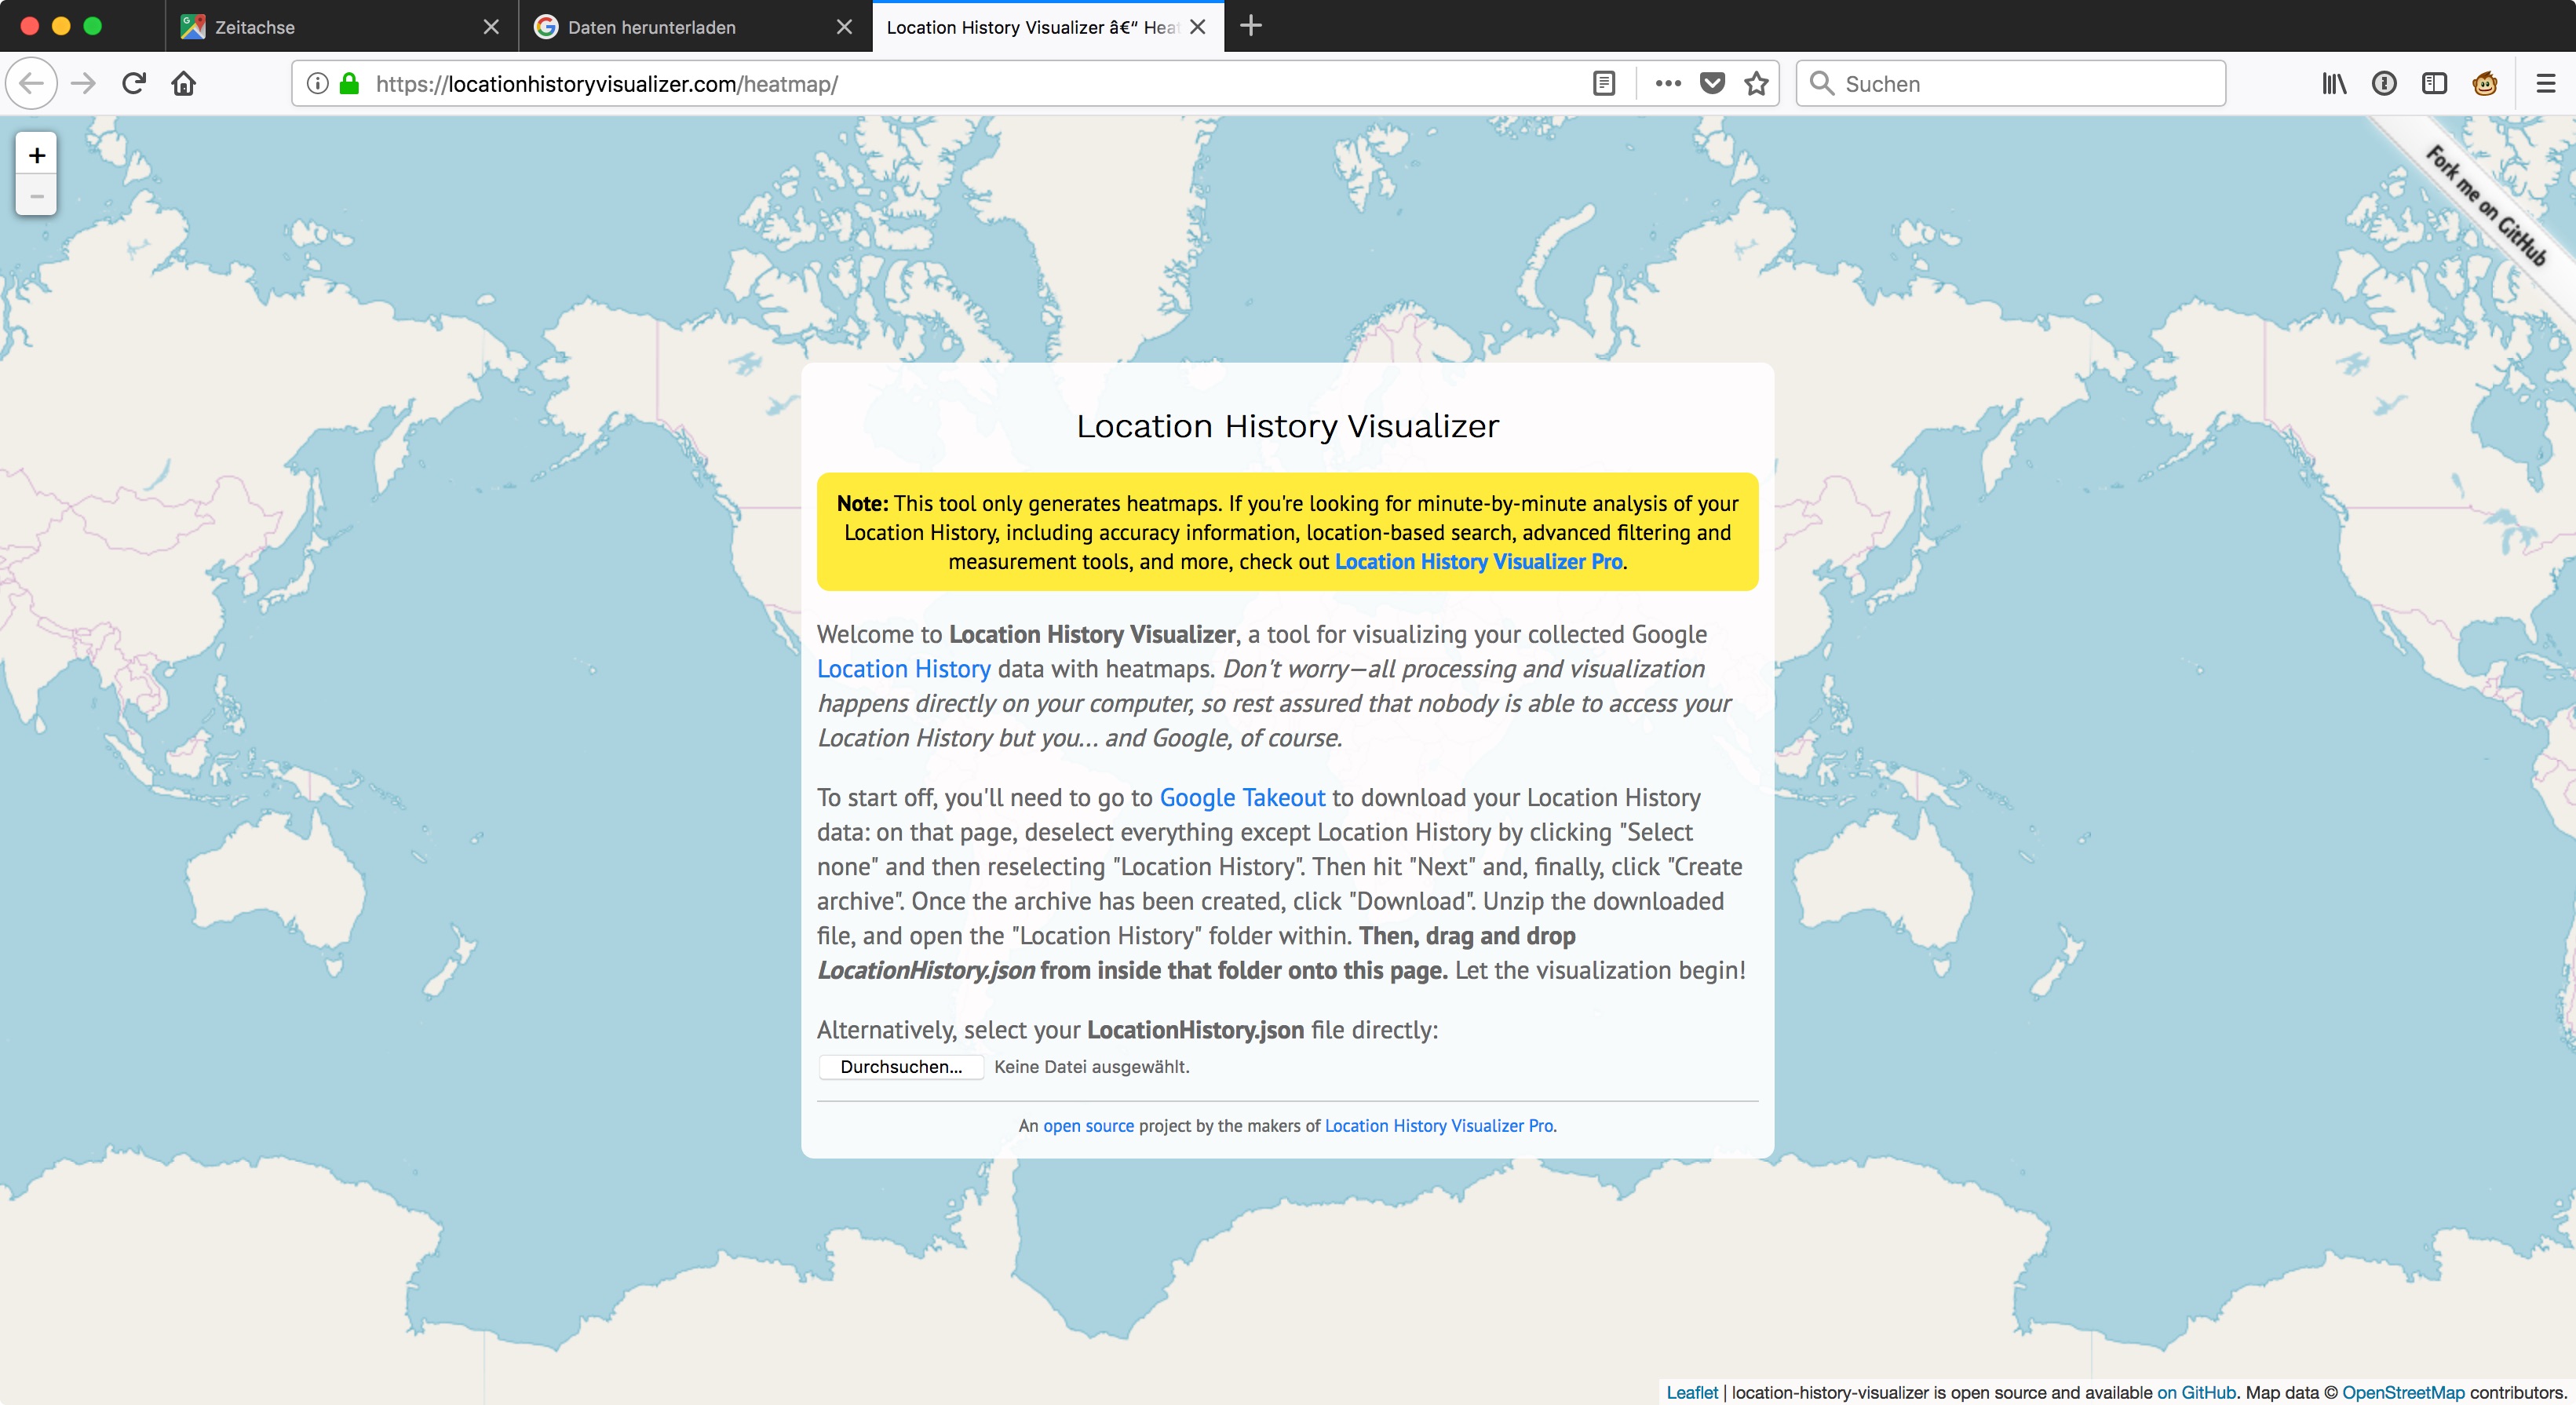Toggle the browser sidebar
This screenshot has width=2576, height=1405.
tap(2433, 83)
